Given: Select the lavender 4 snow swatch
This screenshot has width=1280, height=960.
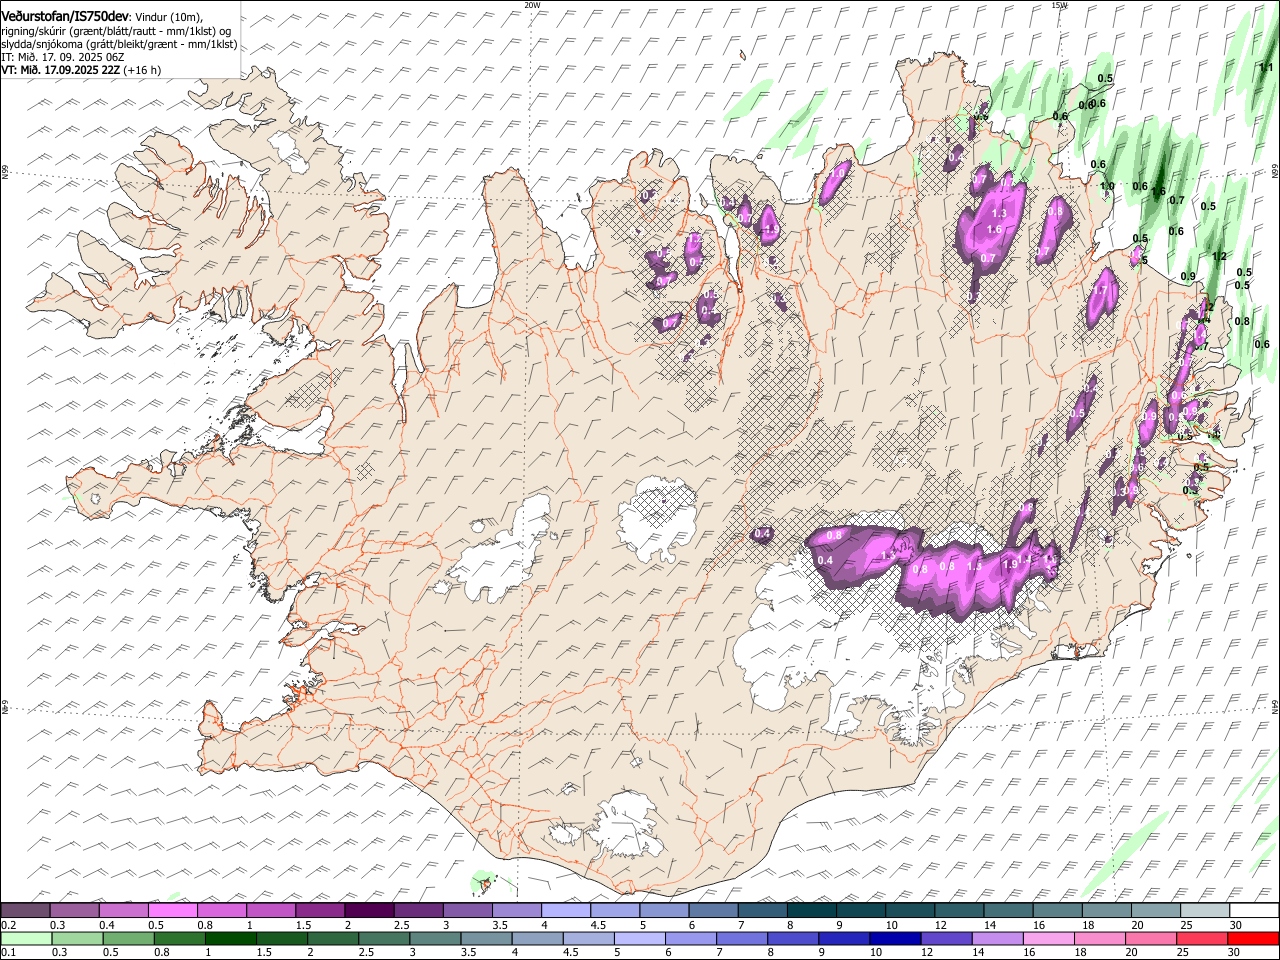Looking at the screenshot, I should [x=565, y=910].
